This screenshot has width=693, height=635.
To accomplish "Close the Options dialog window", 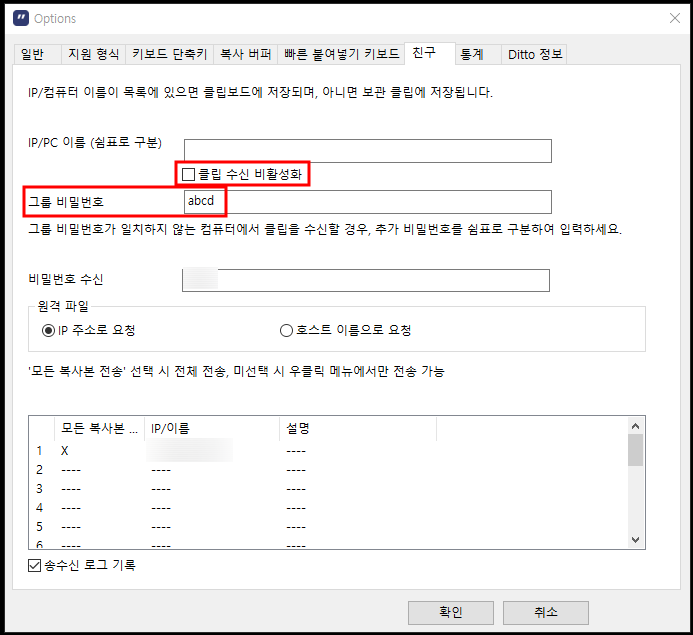I will coord(674,18).
